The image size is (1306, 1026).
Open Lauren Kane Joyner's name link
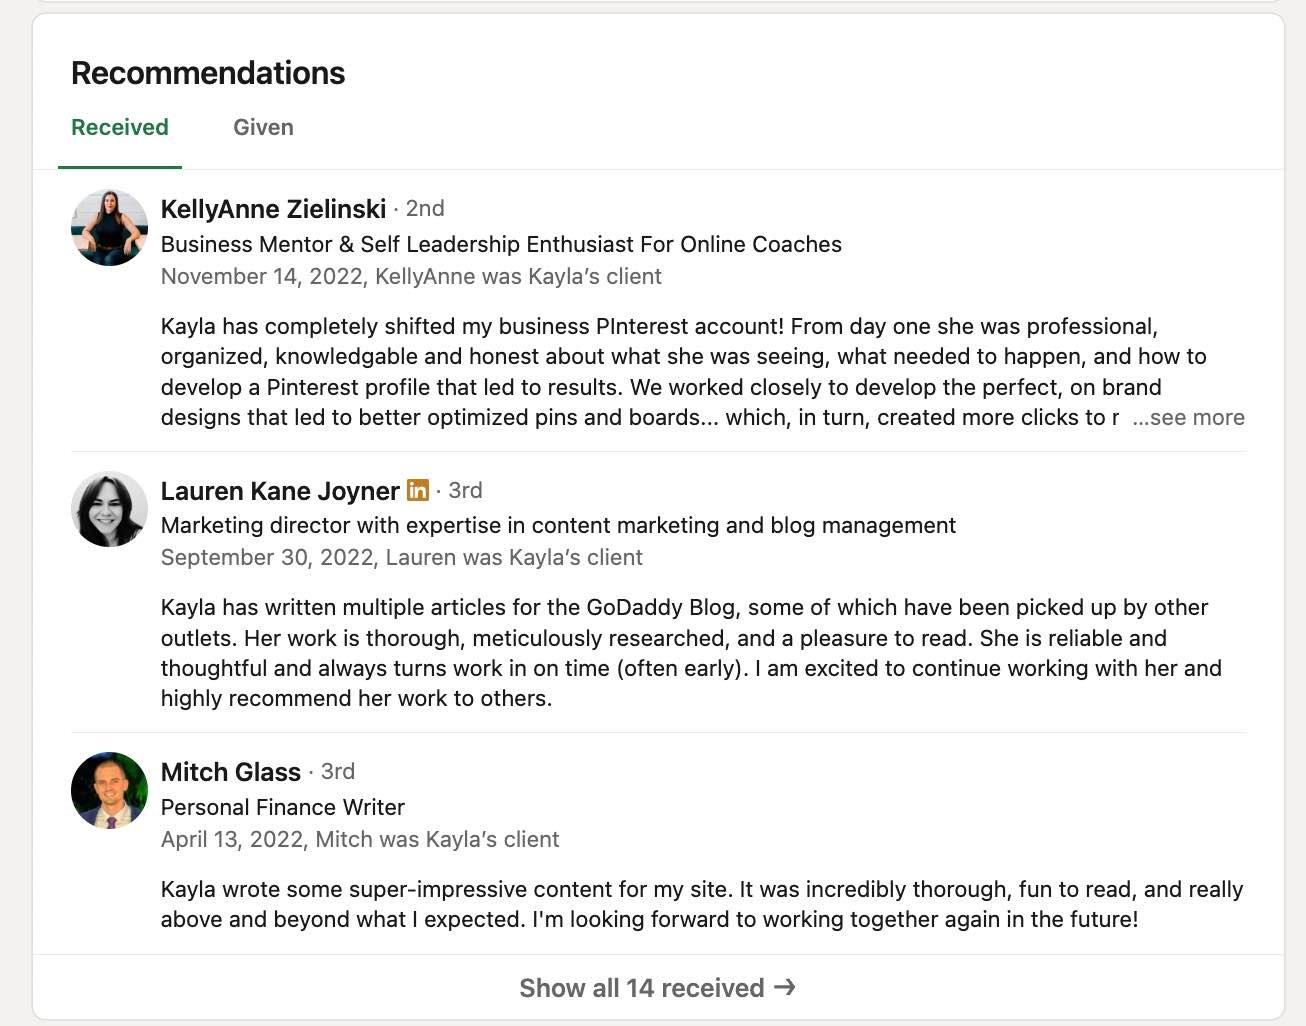tap(280, 490)
